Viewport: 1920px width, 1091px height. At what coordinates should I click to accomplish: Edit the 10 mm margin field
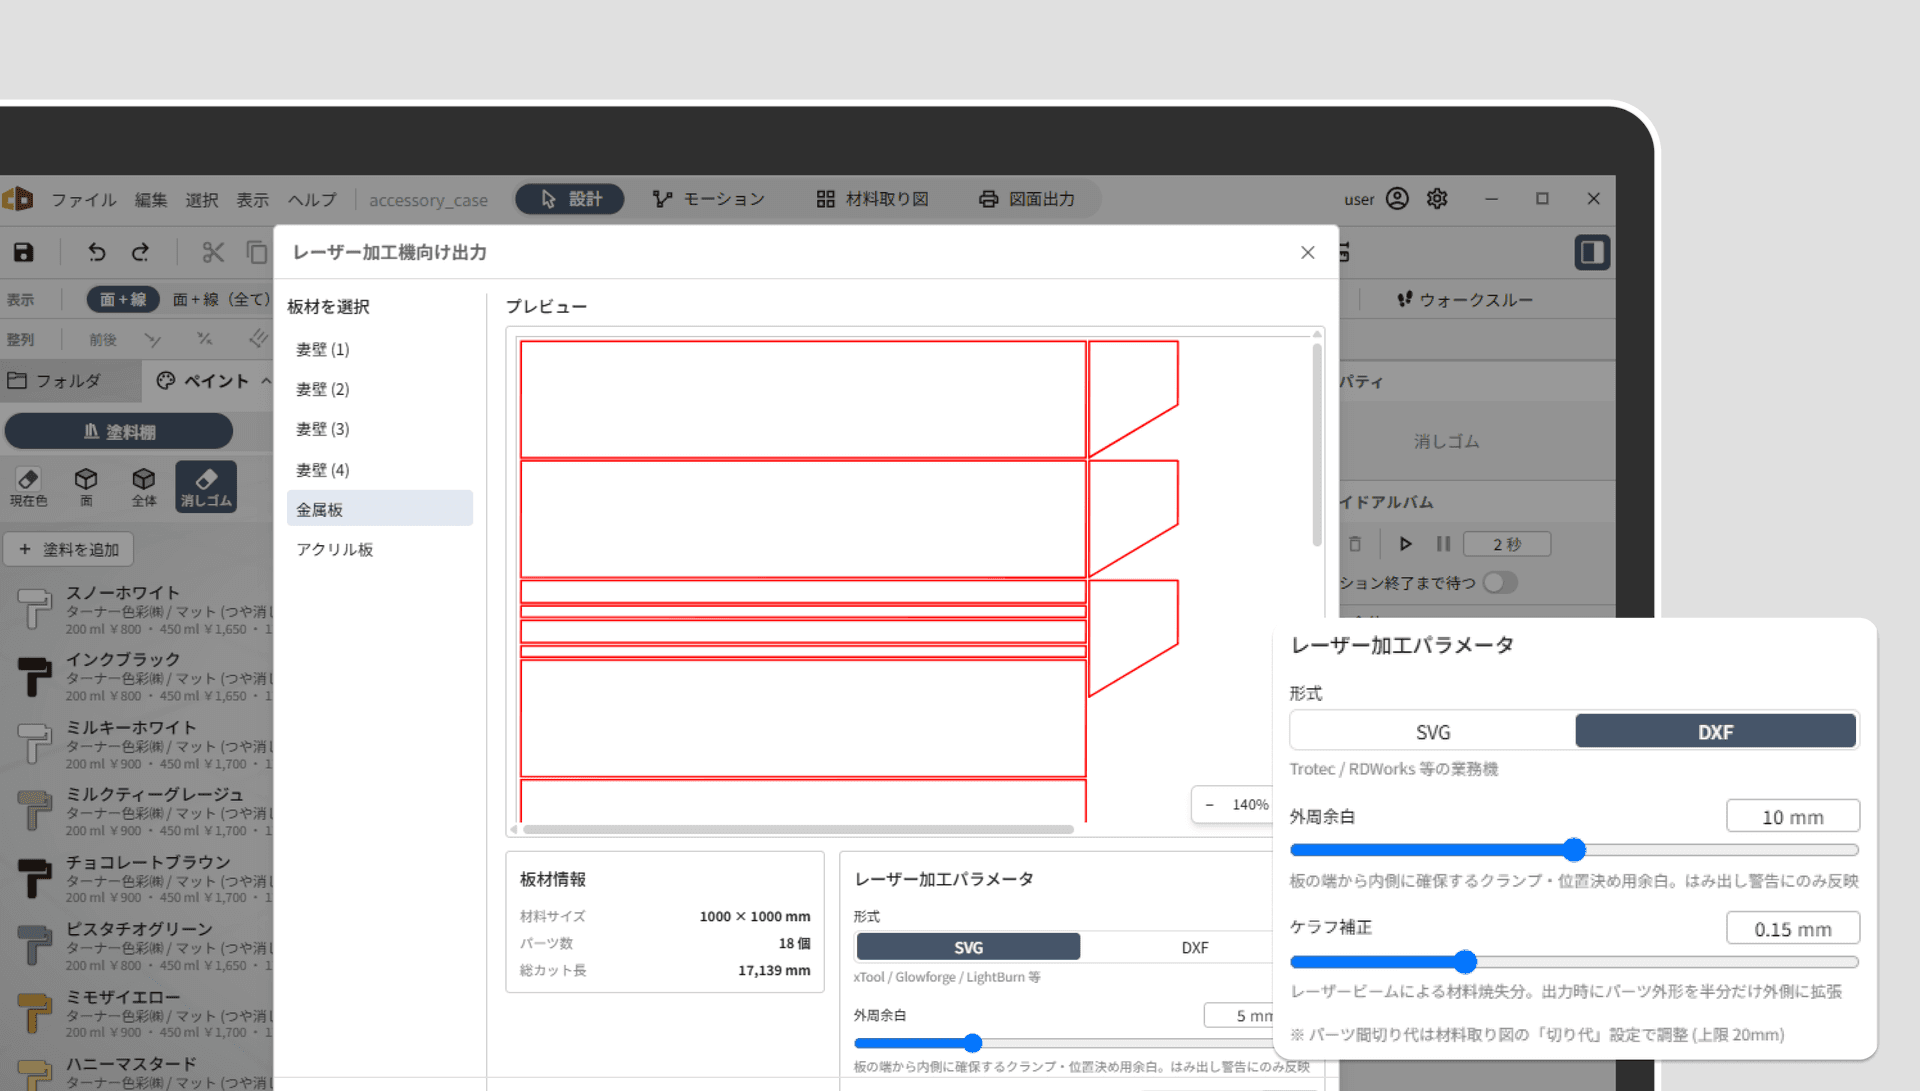click(x=1792, y=816)
